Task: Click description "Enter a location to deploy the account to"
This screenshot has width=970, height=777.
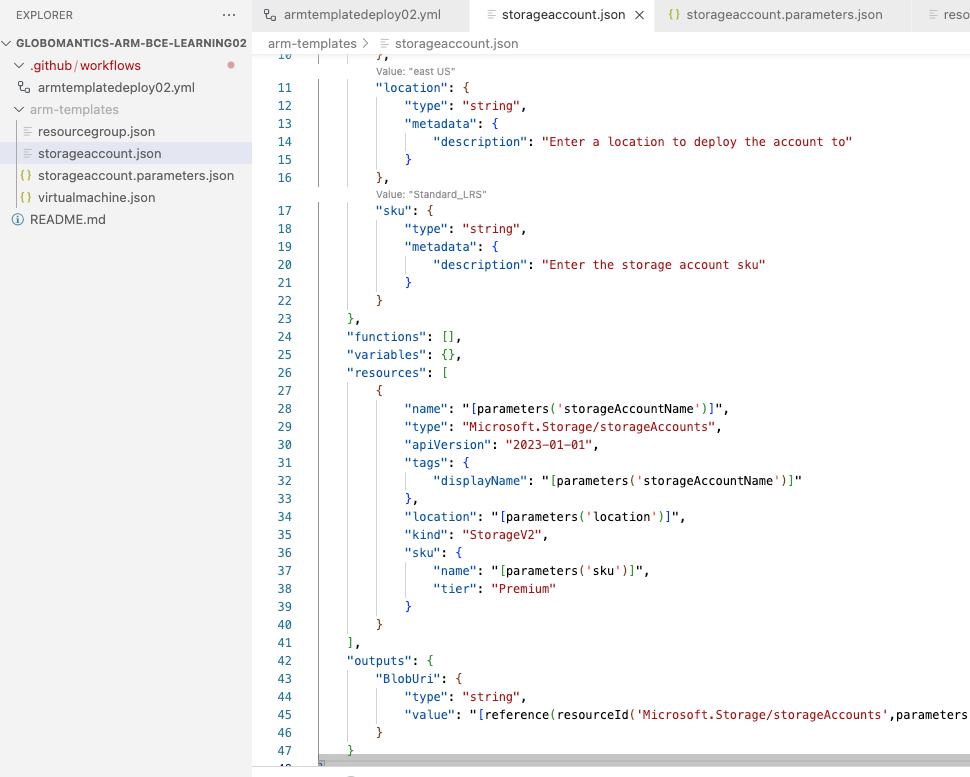Action: click(x=697, y=142)
